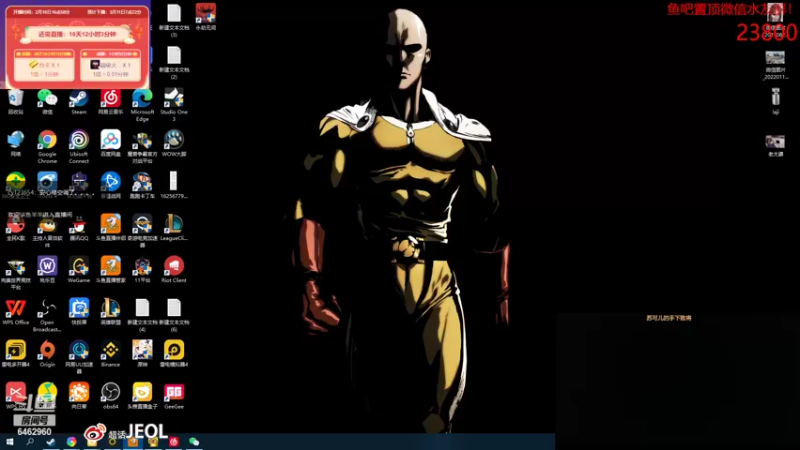
Task: Launch the Origin desktop shortcut
Action: 47,354
